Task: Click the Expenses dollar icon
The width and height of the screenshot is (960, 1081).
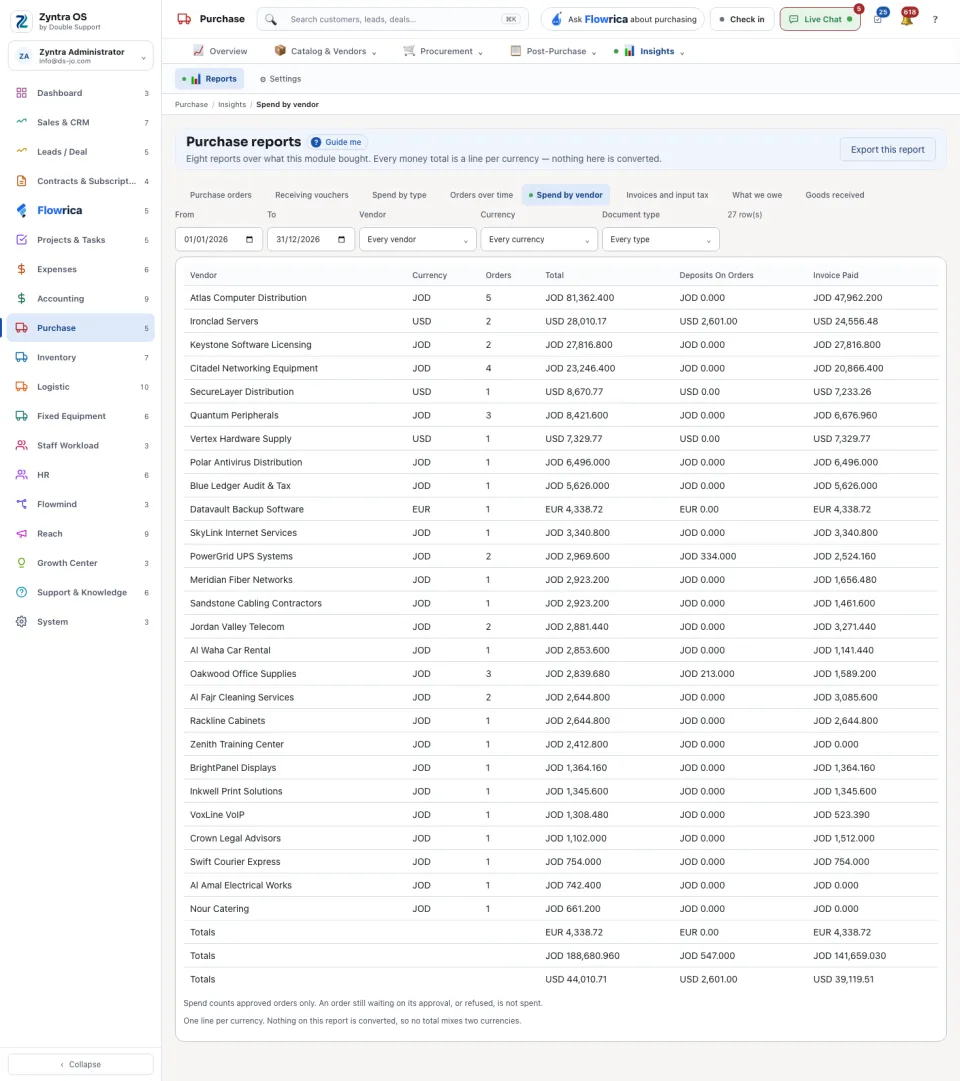Action: tap(21, 269)
